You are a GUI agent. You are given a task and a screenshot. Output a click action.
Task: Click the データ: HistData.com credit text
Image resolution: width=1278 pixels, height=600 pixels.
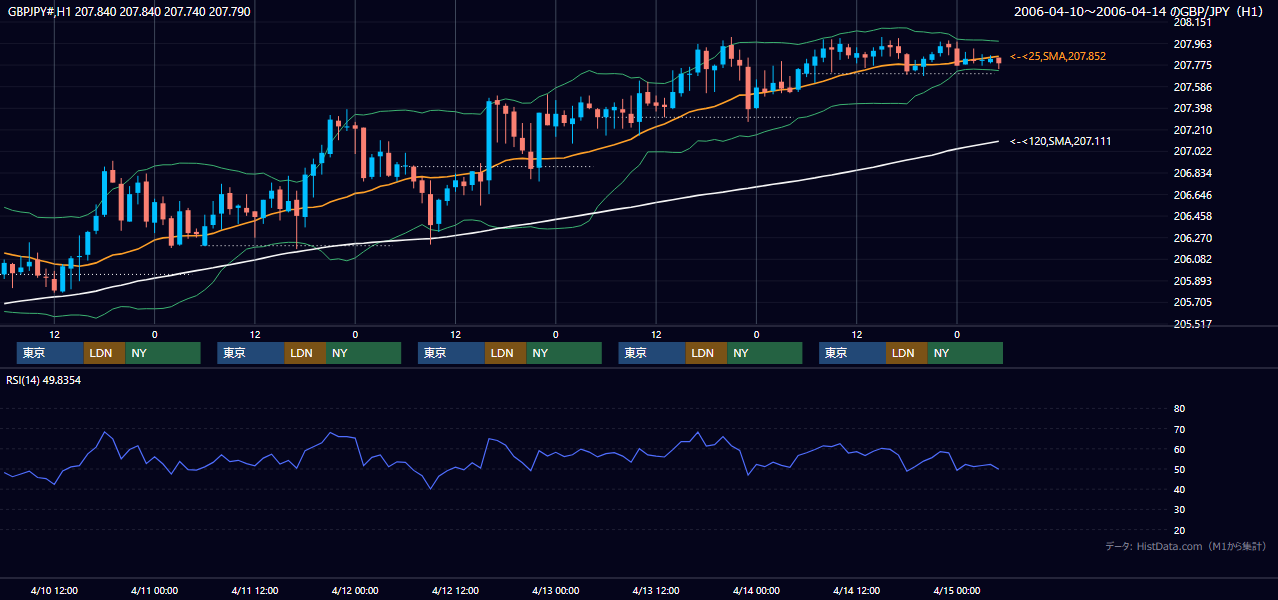pyautogui.click(x=1186, y=546)
